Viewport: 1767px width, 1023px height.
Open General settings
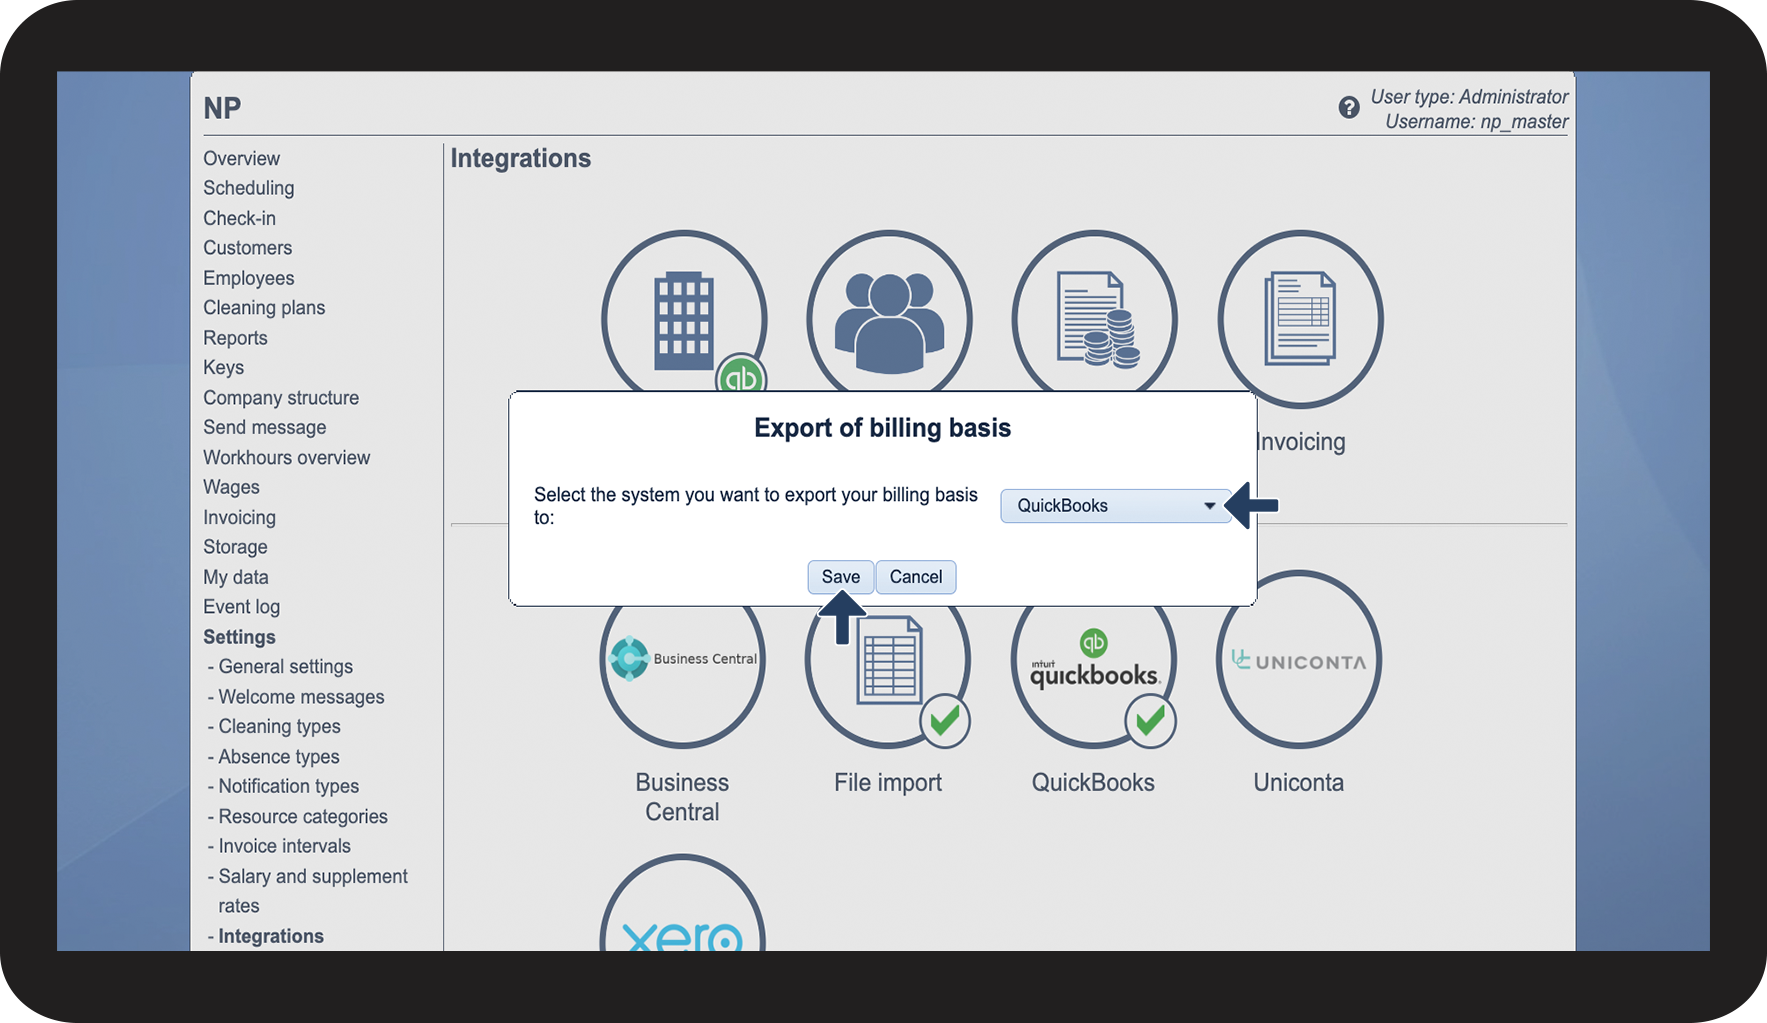tap(285, 666)
